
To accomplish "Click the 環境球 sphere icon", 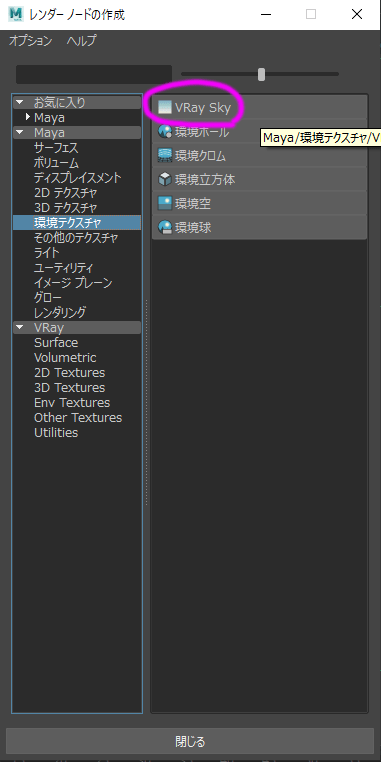I will (165, 227).
